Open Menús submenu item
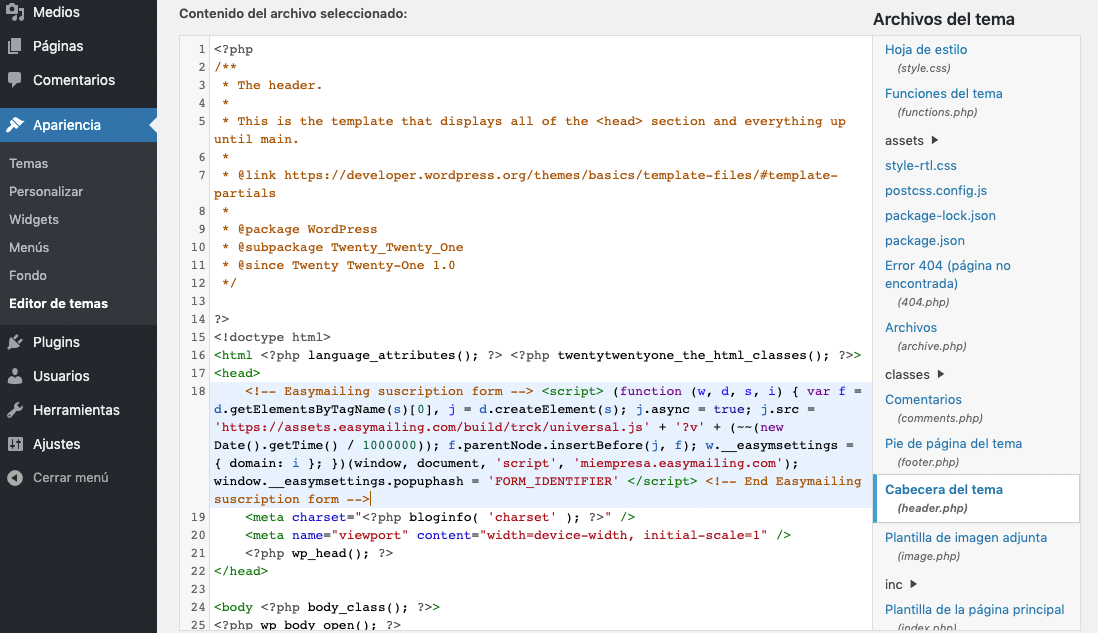The height and width of the screenshot is (633, 1098). coord(29,247)
